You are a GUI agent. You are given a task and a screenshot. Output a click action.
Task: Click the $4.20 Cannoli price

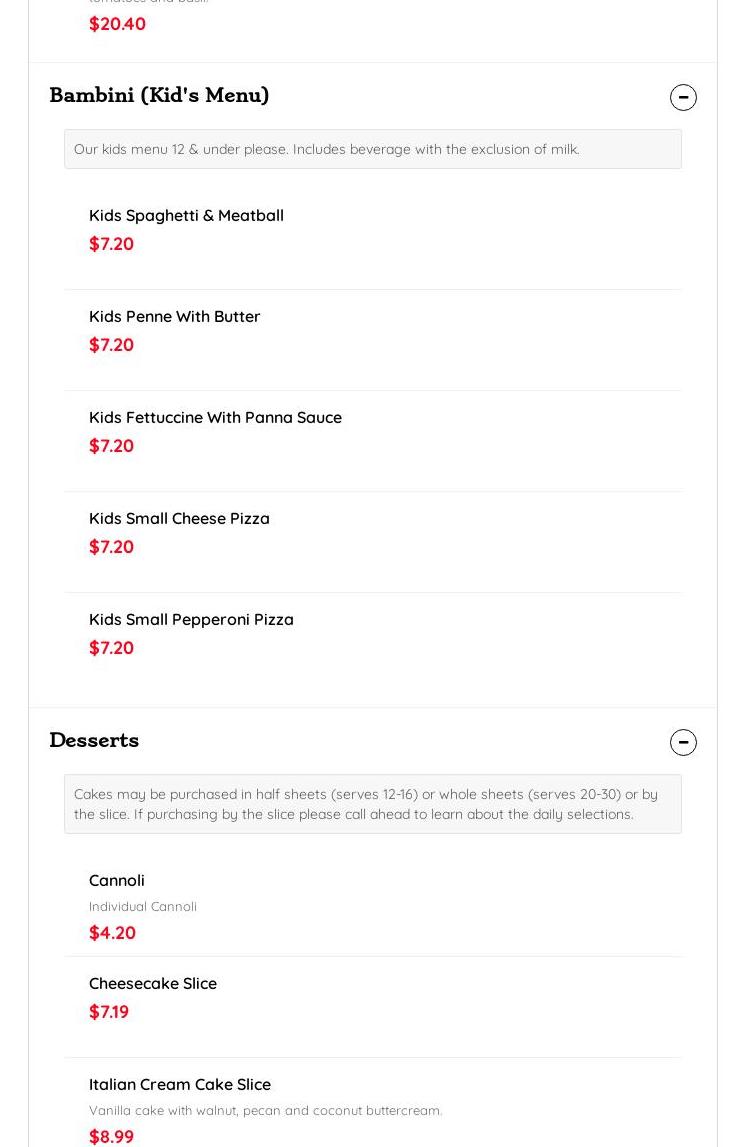pos(112,933)
